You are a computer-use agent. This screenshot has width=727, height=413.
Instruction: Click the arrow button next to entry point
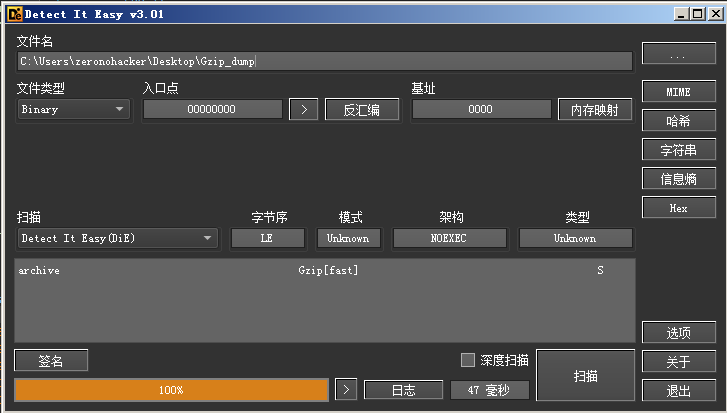tap(304, 109)
